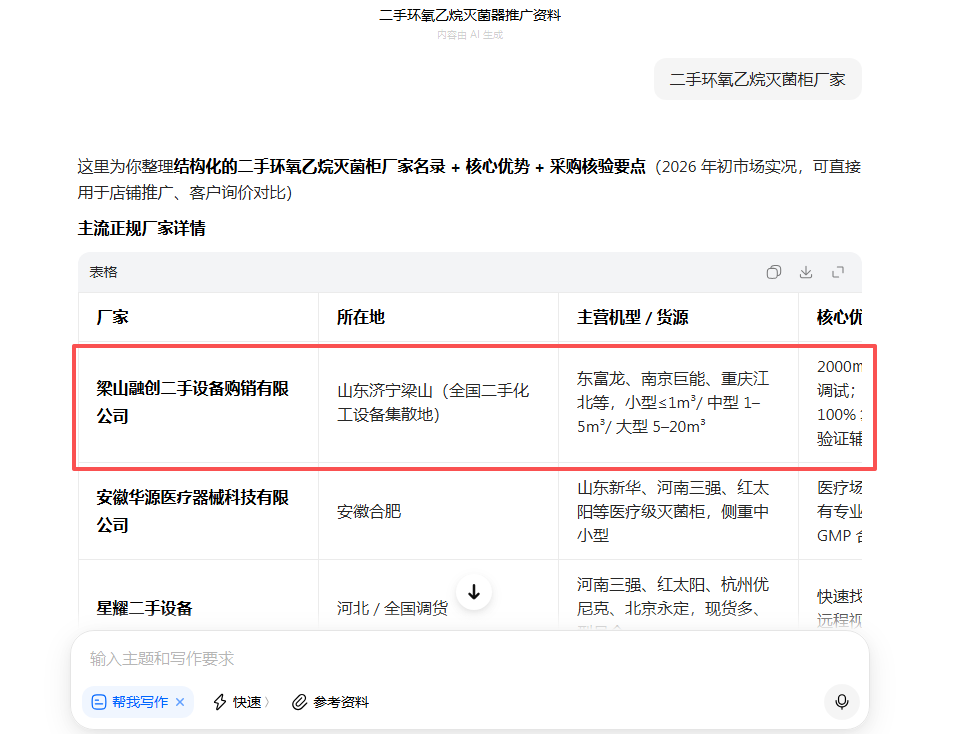Viewport: 957px width, 734px height.
Task: Activate voice input microphone
Action: coord(841,702)
